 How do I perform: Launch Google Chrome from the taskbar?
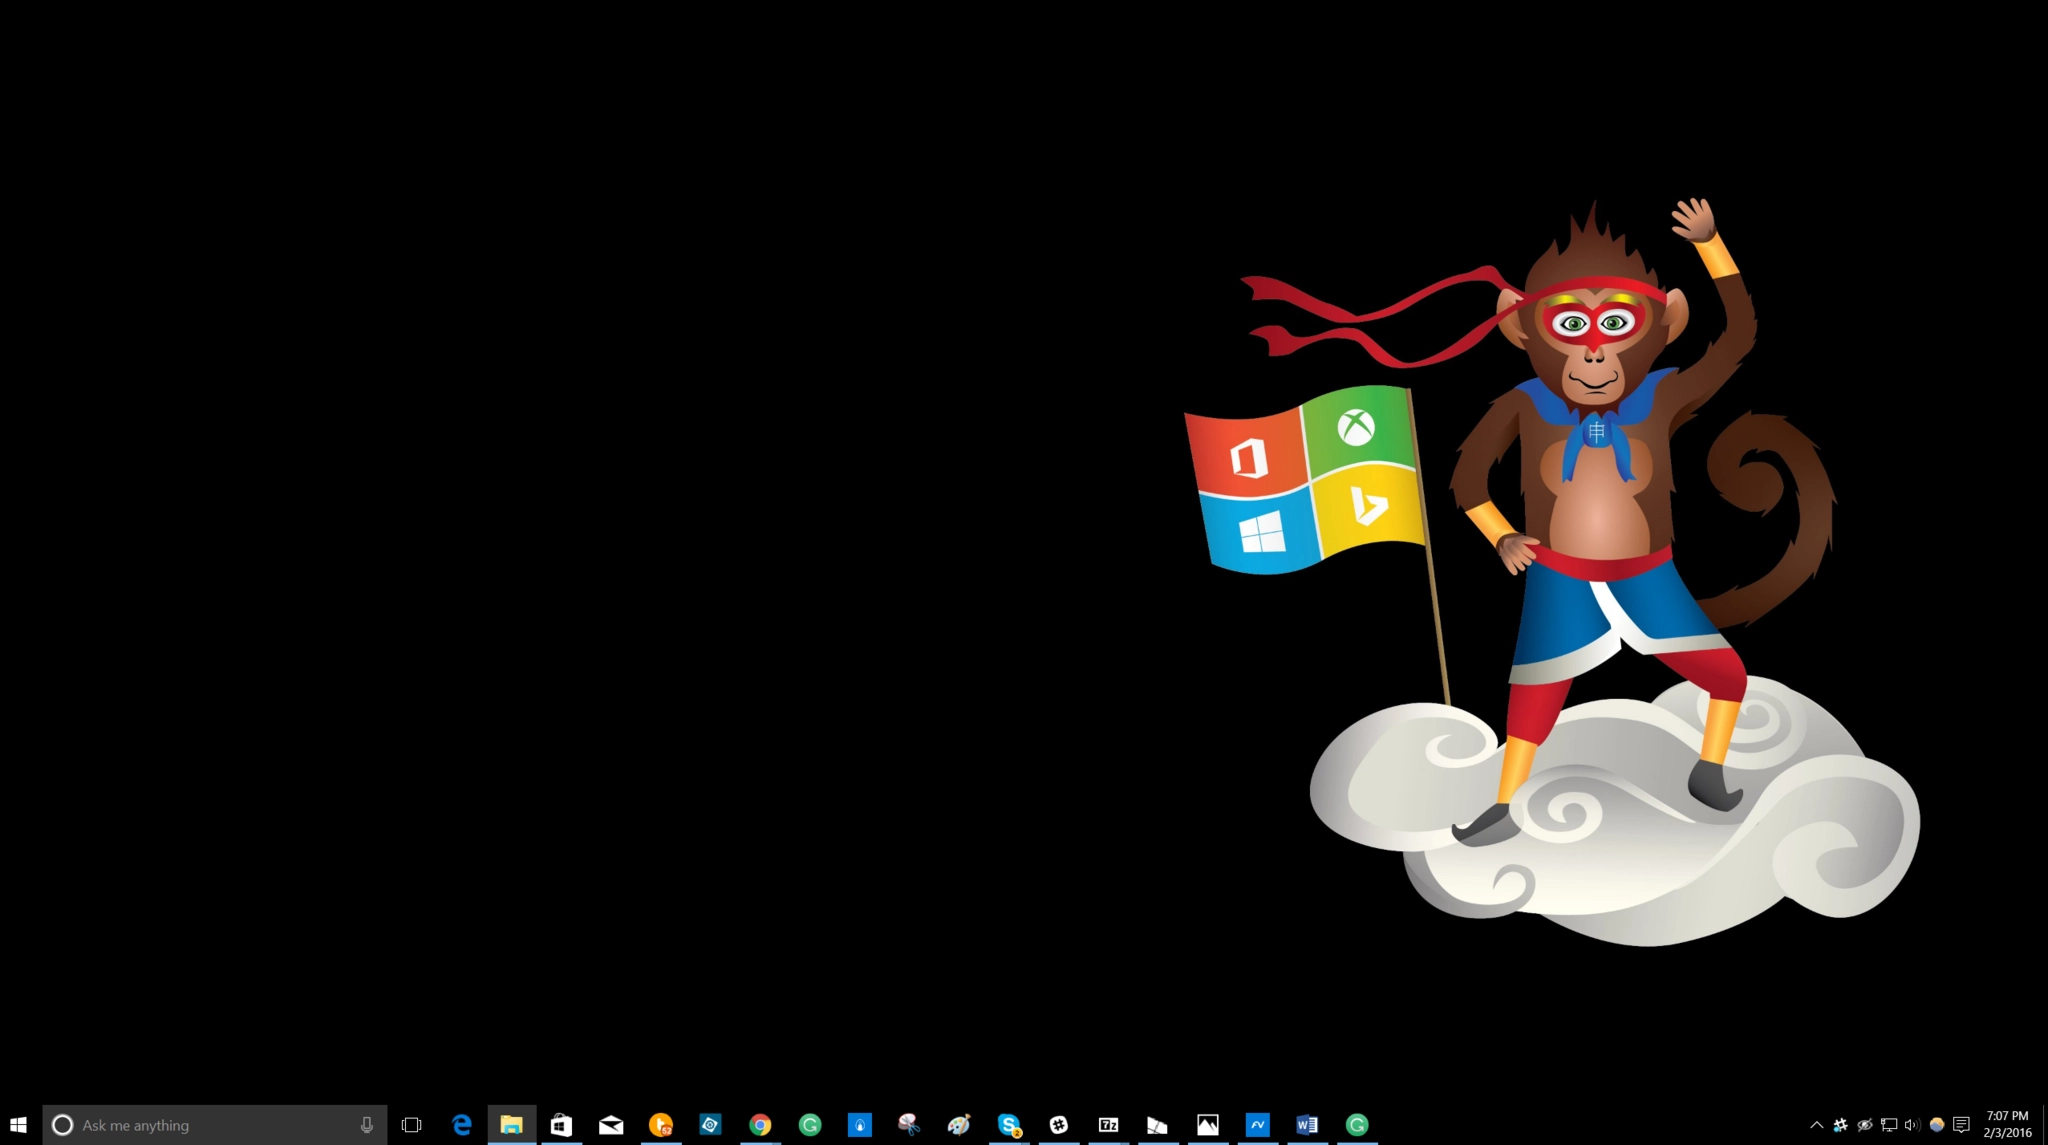[x=760, y=1125]
